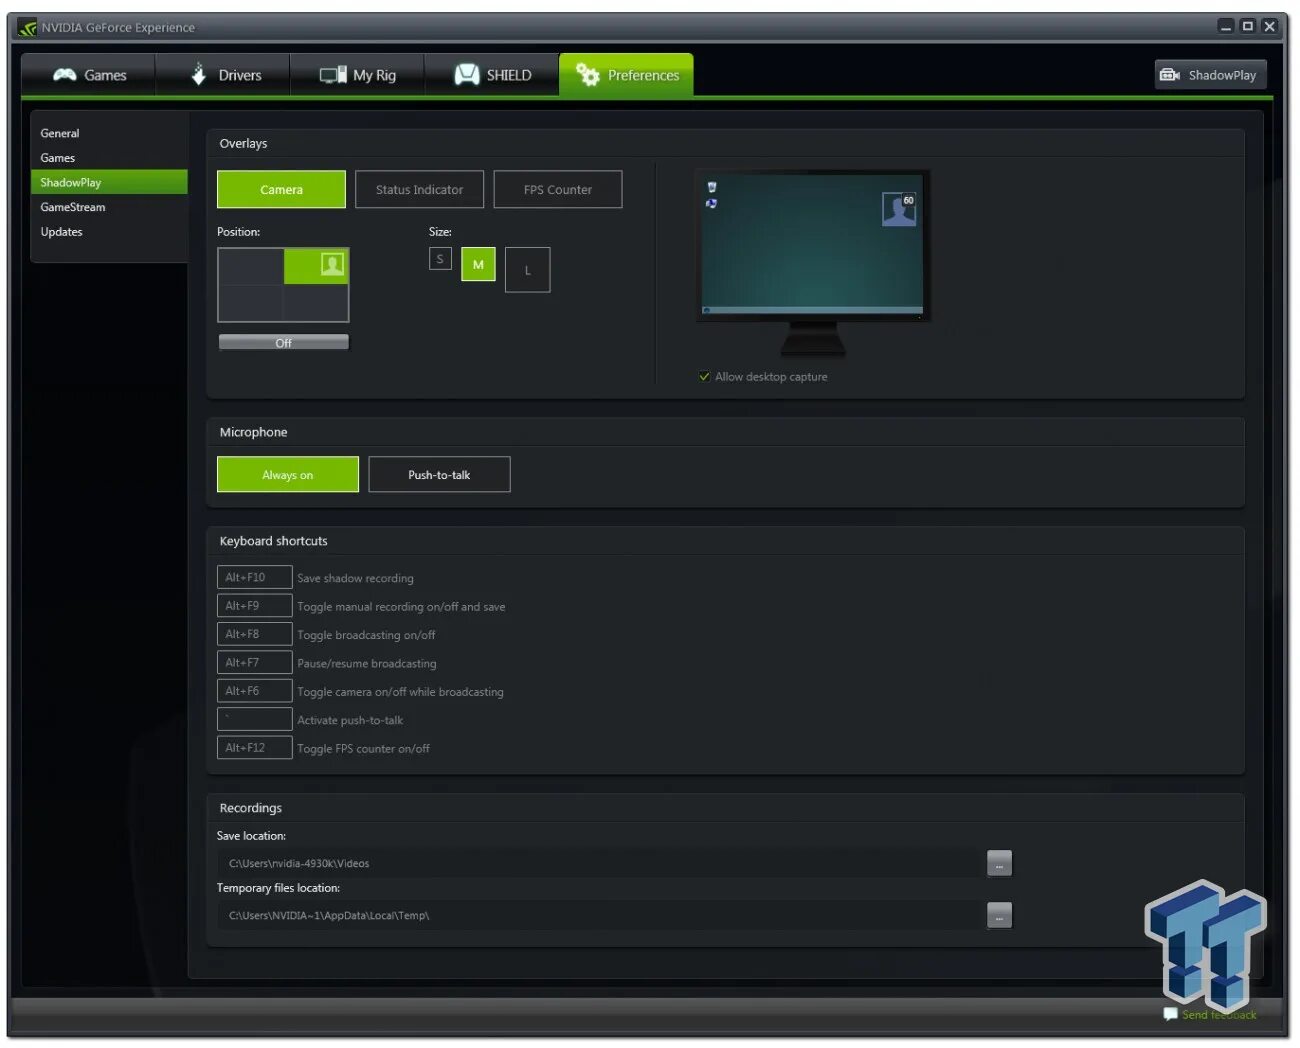Set camera position to top-left quadrant
The width and height of the screenshot is (1300, 1048).
tap(251, 266)
